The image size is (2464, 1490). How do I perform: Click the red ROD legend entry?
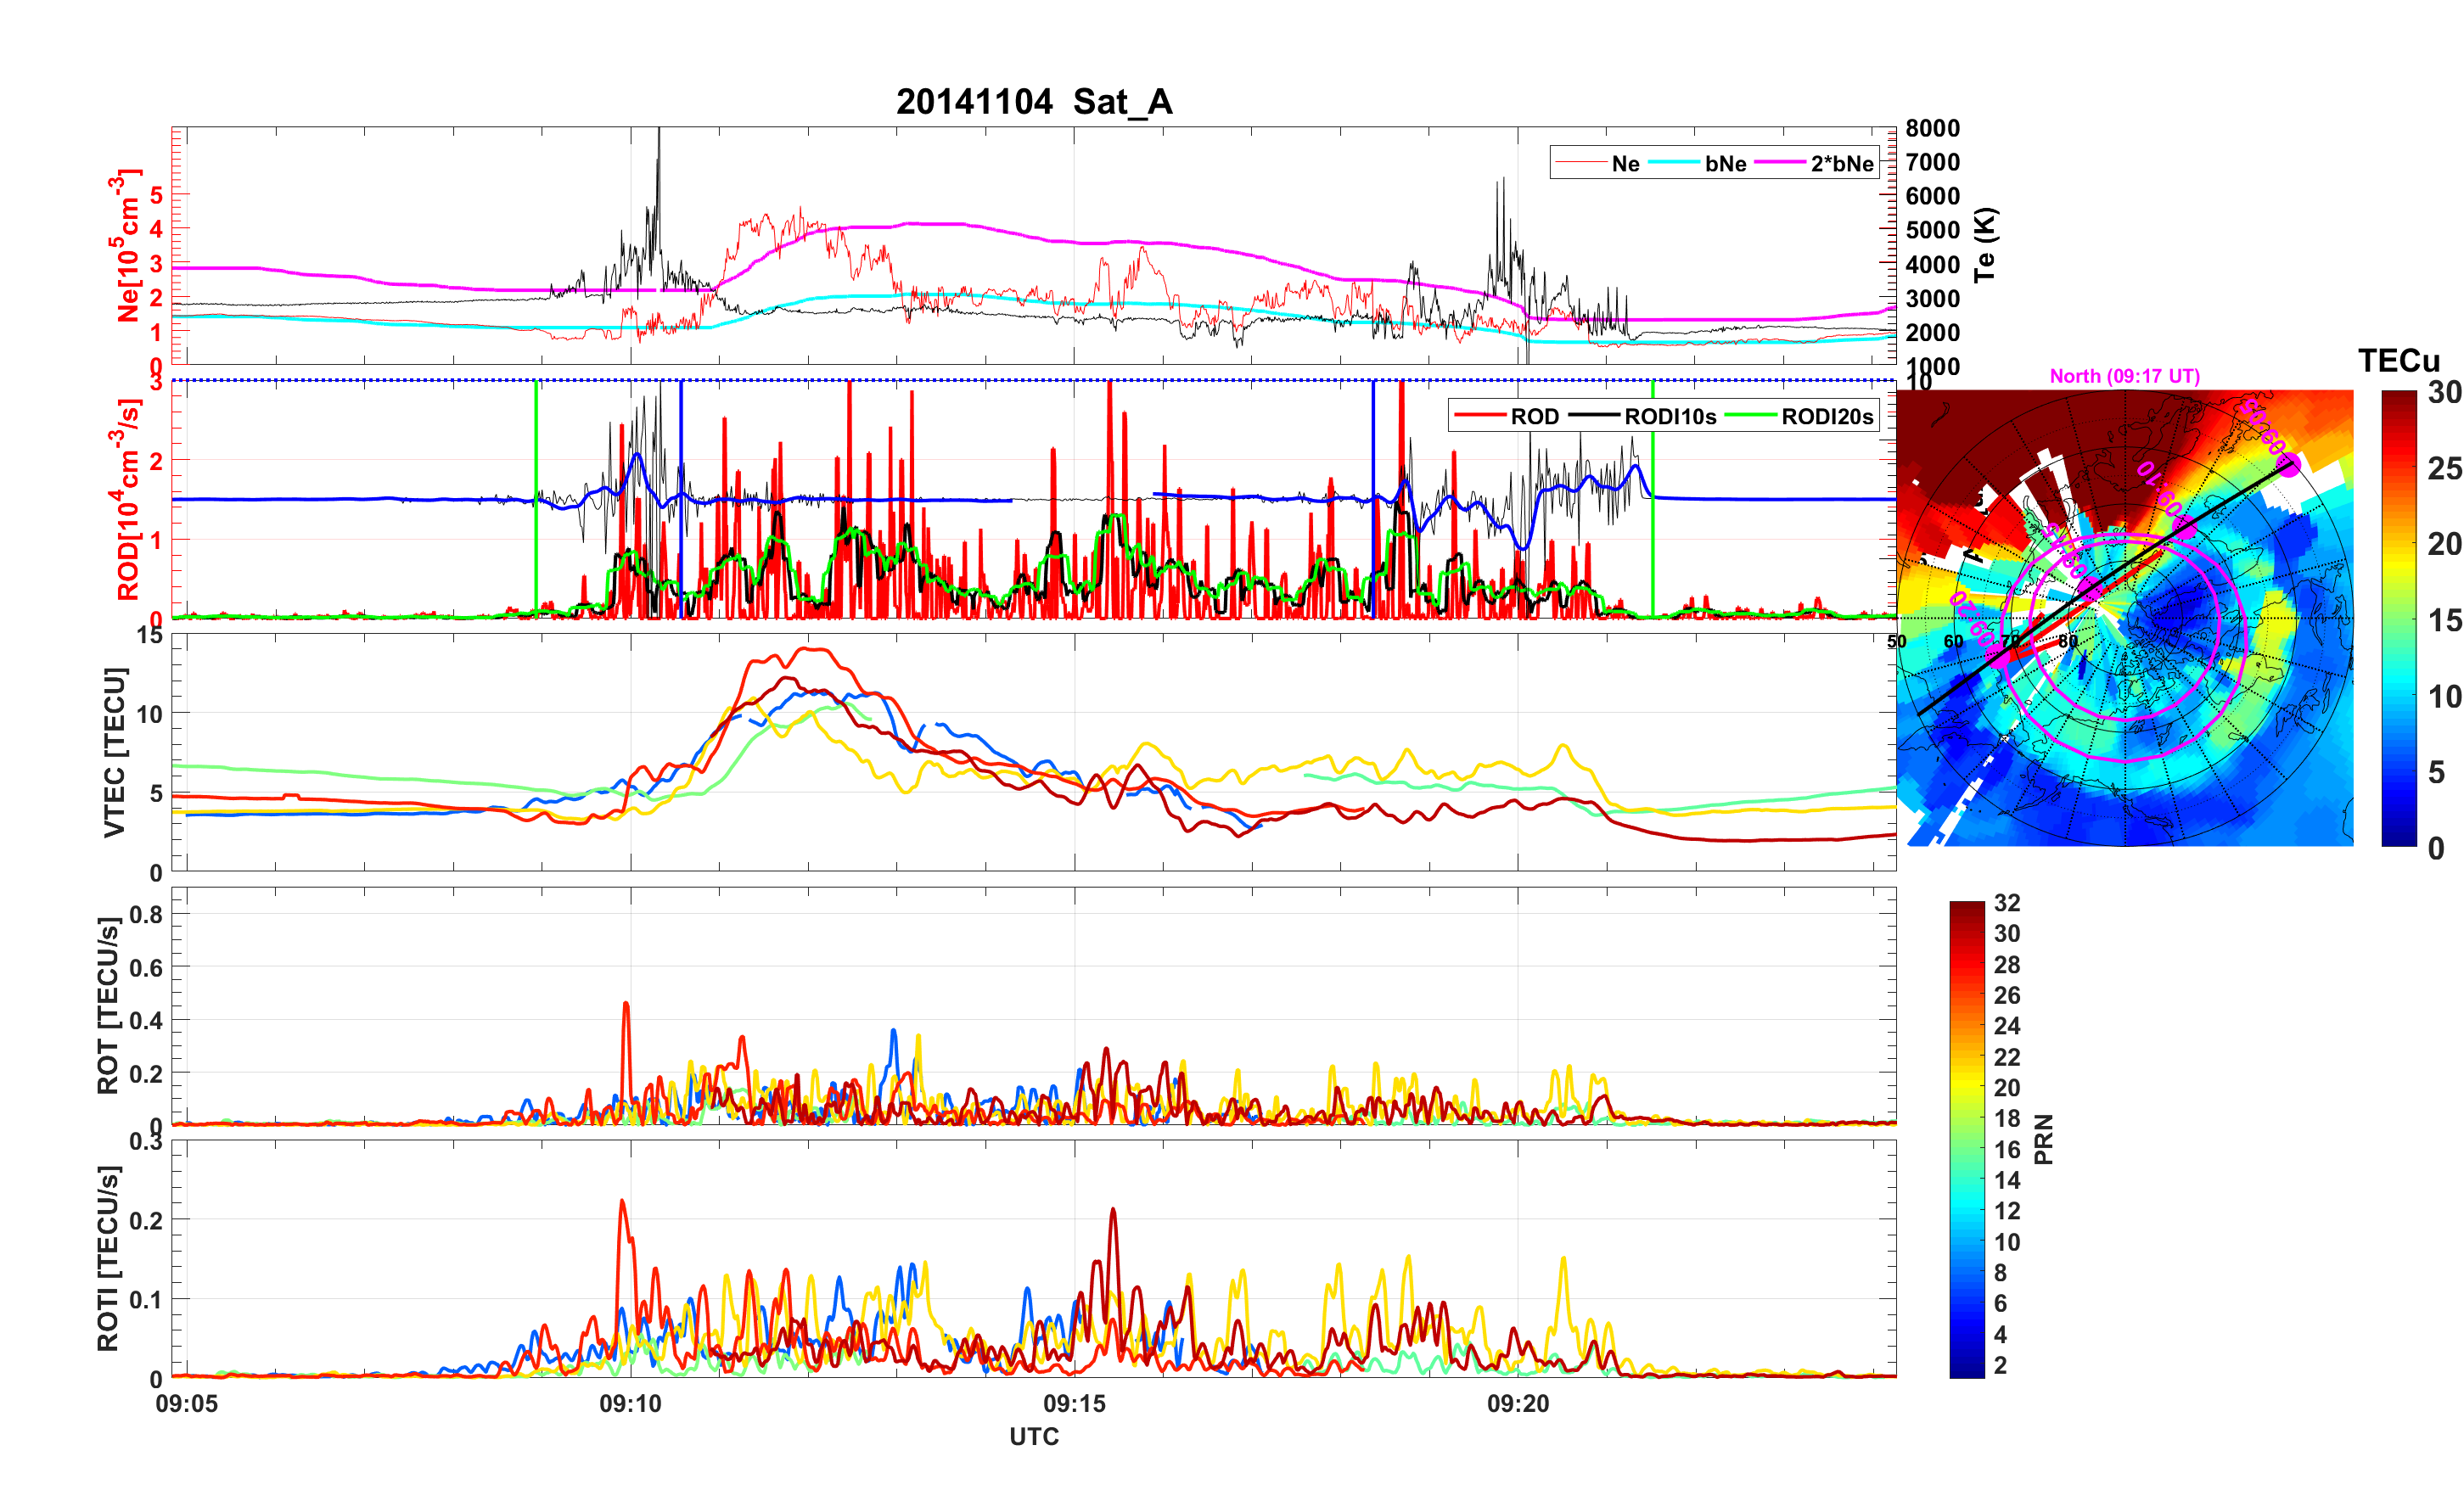tap(1534, 416)
